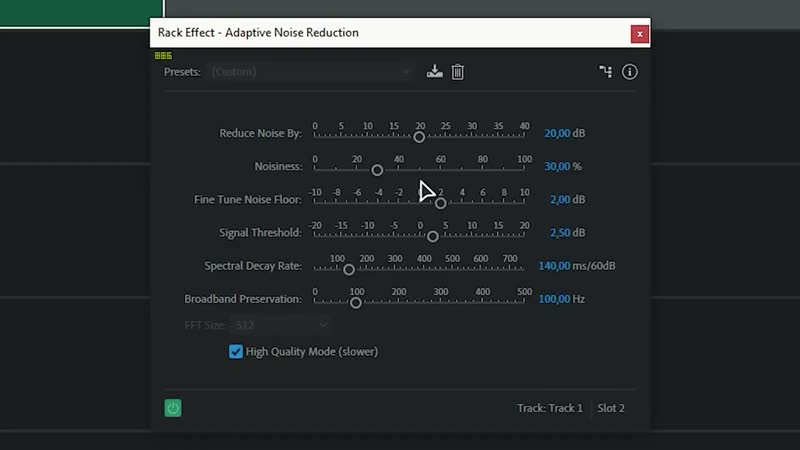Image resolution: width=800 pixels, height=450 pixels.
Task: Click the Spectral Decay Rate slider knob
Action: click(x=349, y=269)
